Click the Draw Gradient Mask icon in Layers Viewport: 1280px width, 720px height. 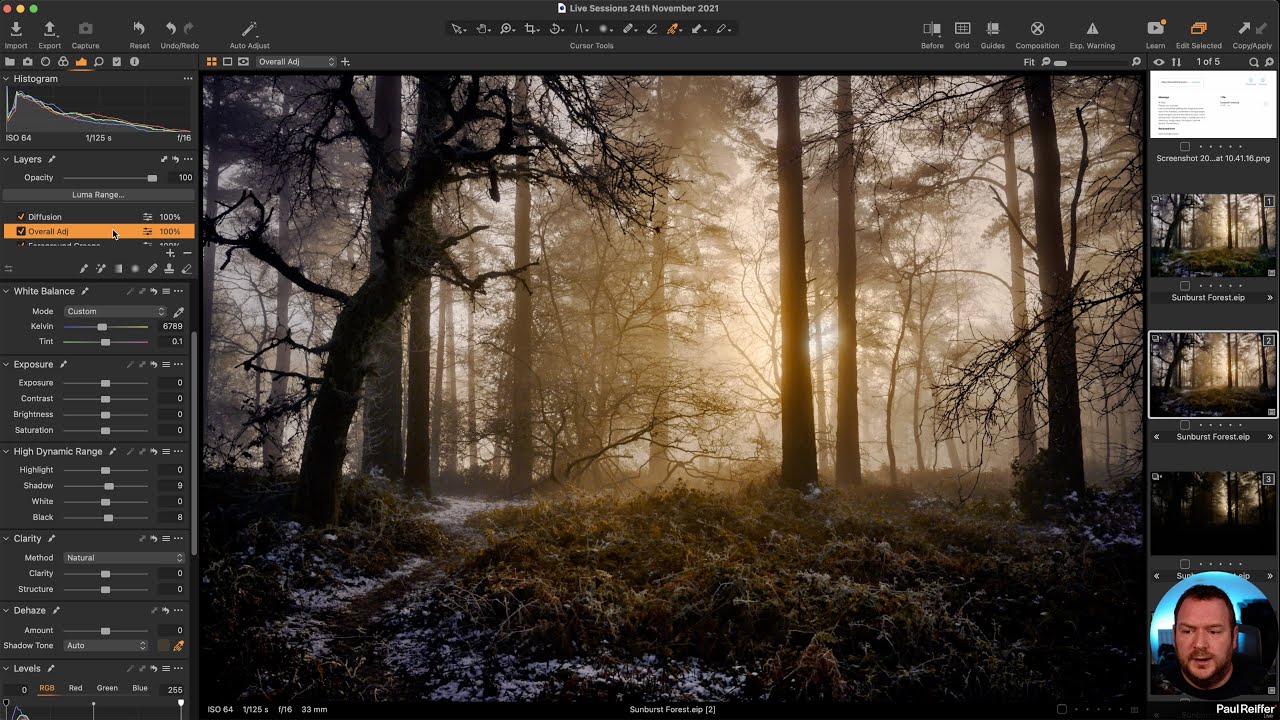(118, 269)
